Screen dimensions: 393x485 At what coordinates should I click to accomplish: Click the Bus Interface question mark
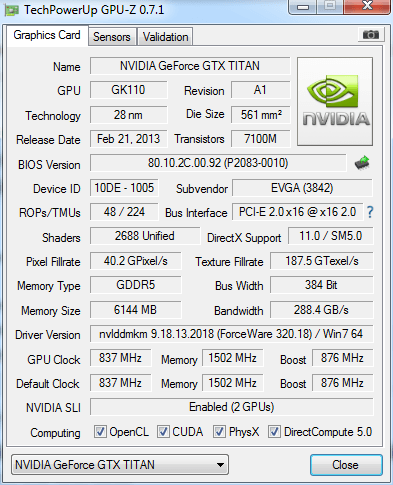click(x=370, y=212)
